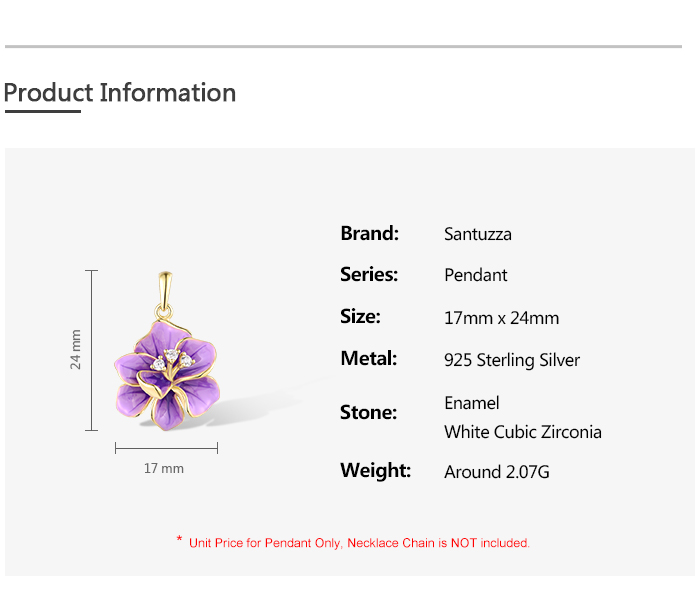The image size is (700, 615).
Task: Click the red unit price disclaimer note
Action: point(359,543)
